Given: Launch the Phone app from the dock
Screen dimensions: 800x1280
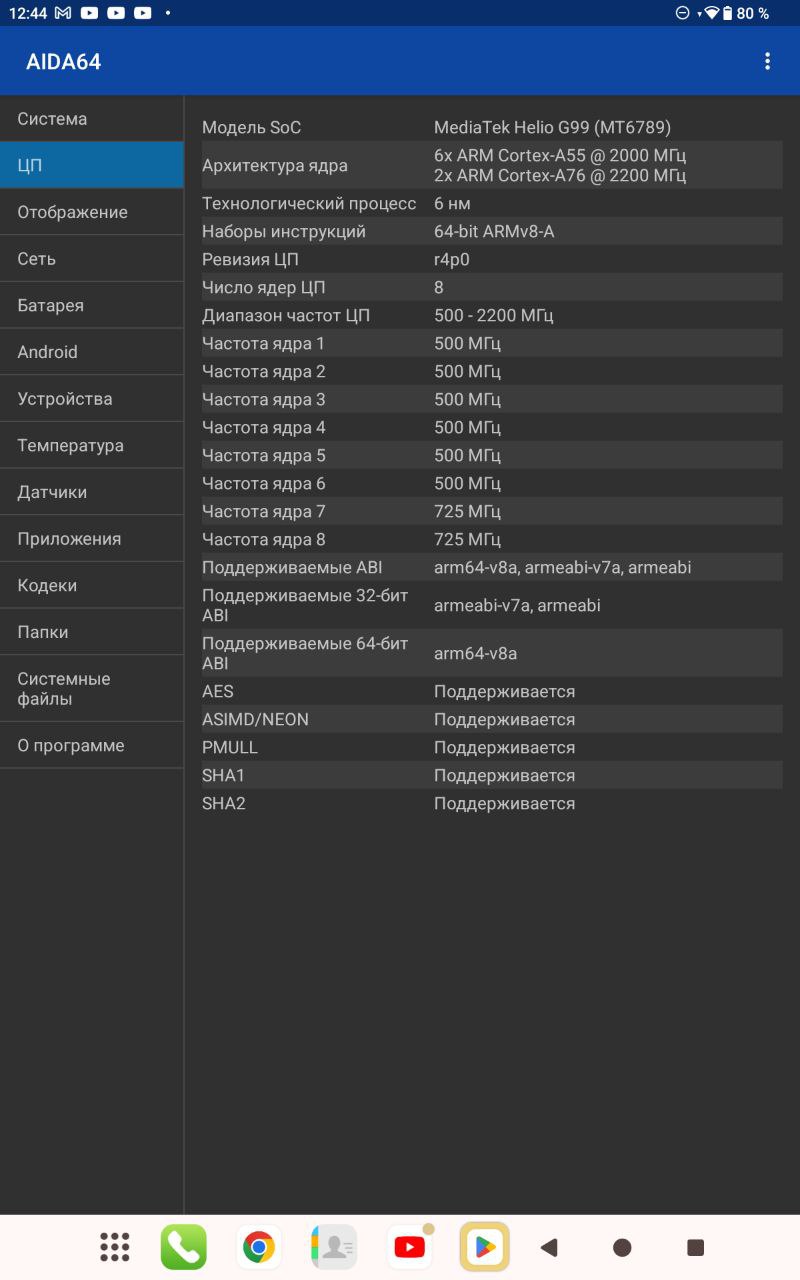Looking at the screenshot, I should coord(184,1247).
